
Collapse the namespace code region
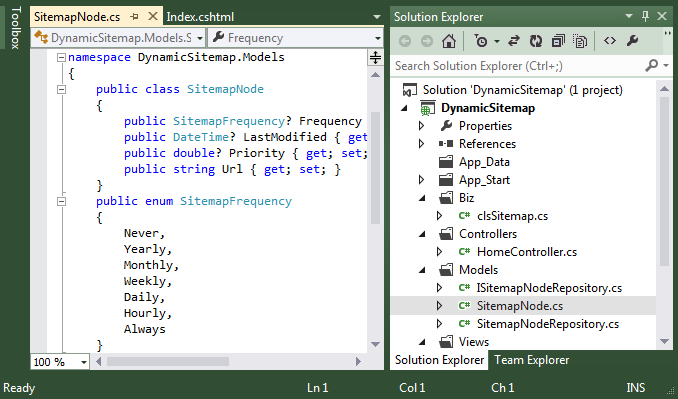[x=61, y=57]
